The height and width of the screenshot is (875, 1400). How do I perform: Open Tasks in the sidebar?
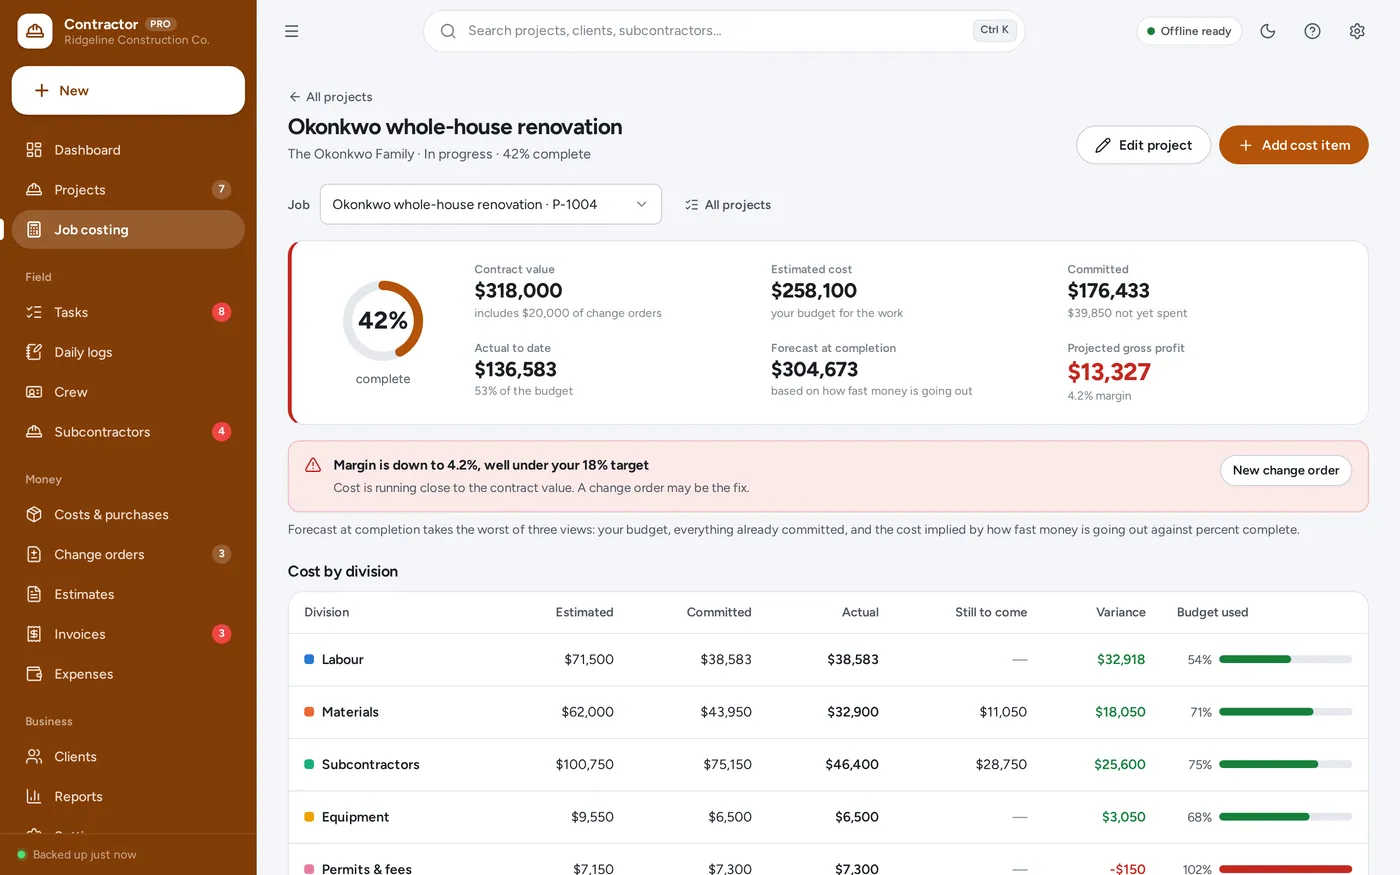click(x=128, y=312)
